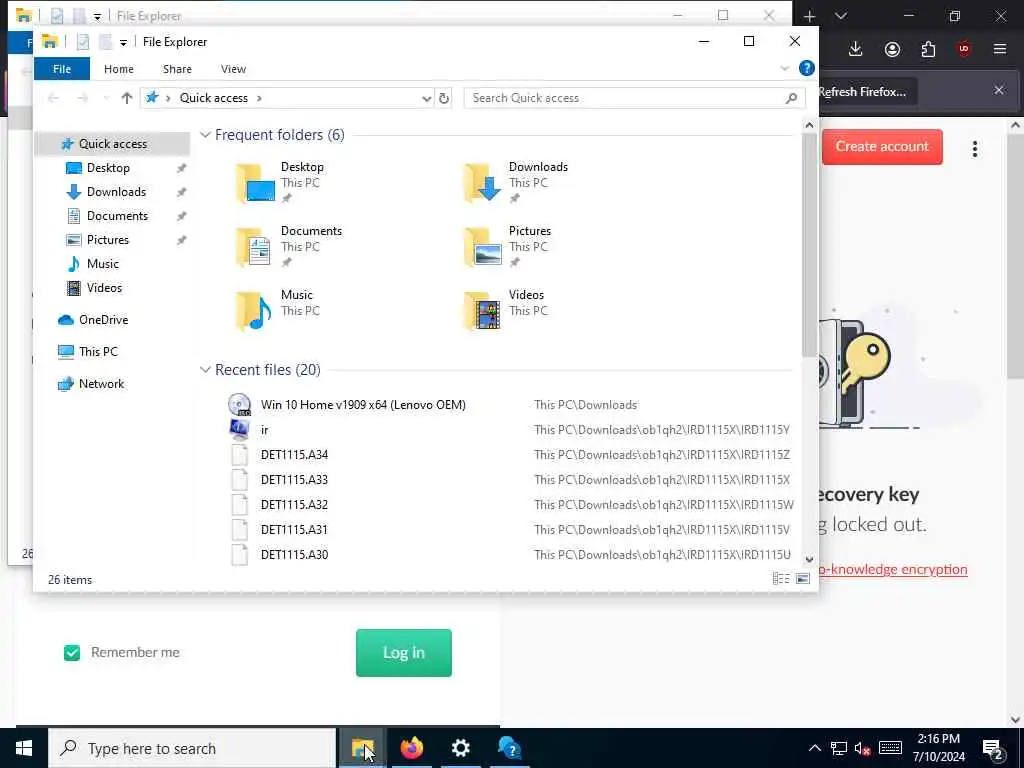Viewport: 1024px width, 768px height.
Task: Click the Quick access breadcrumb chevron
Action: pos(259,99)
